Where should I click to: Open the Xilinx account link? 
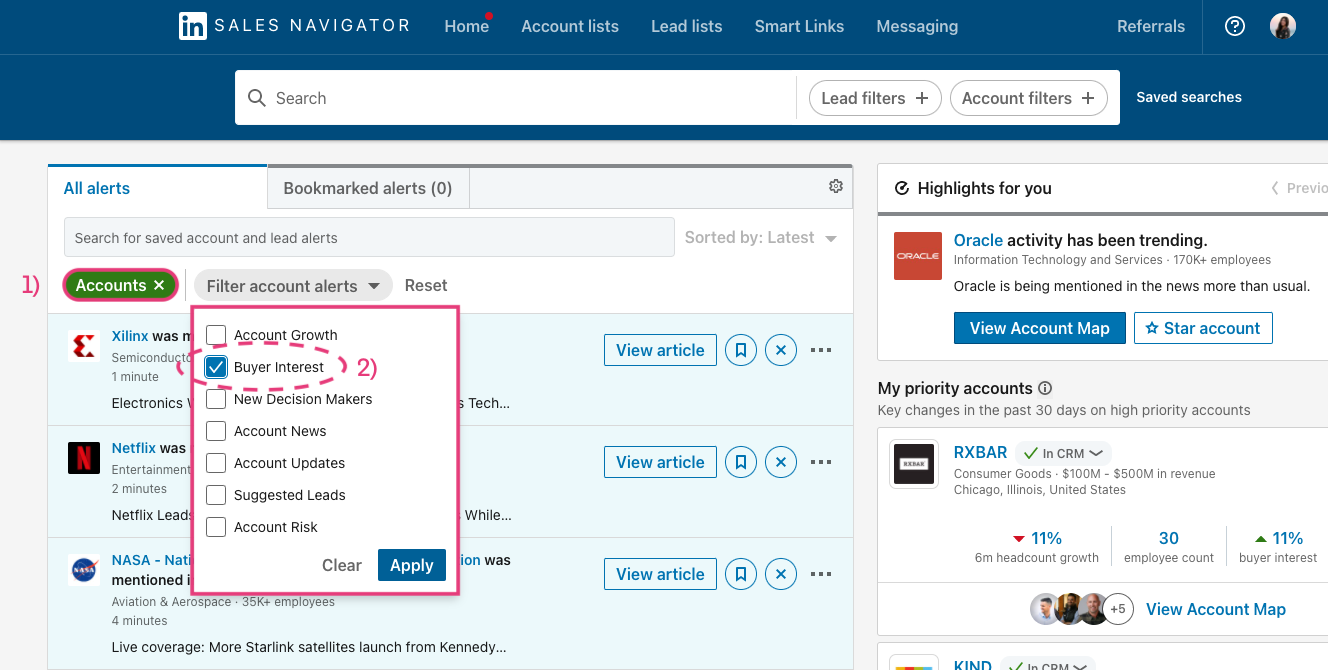coord(130,336)
